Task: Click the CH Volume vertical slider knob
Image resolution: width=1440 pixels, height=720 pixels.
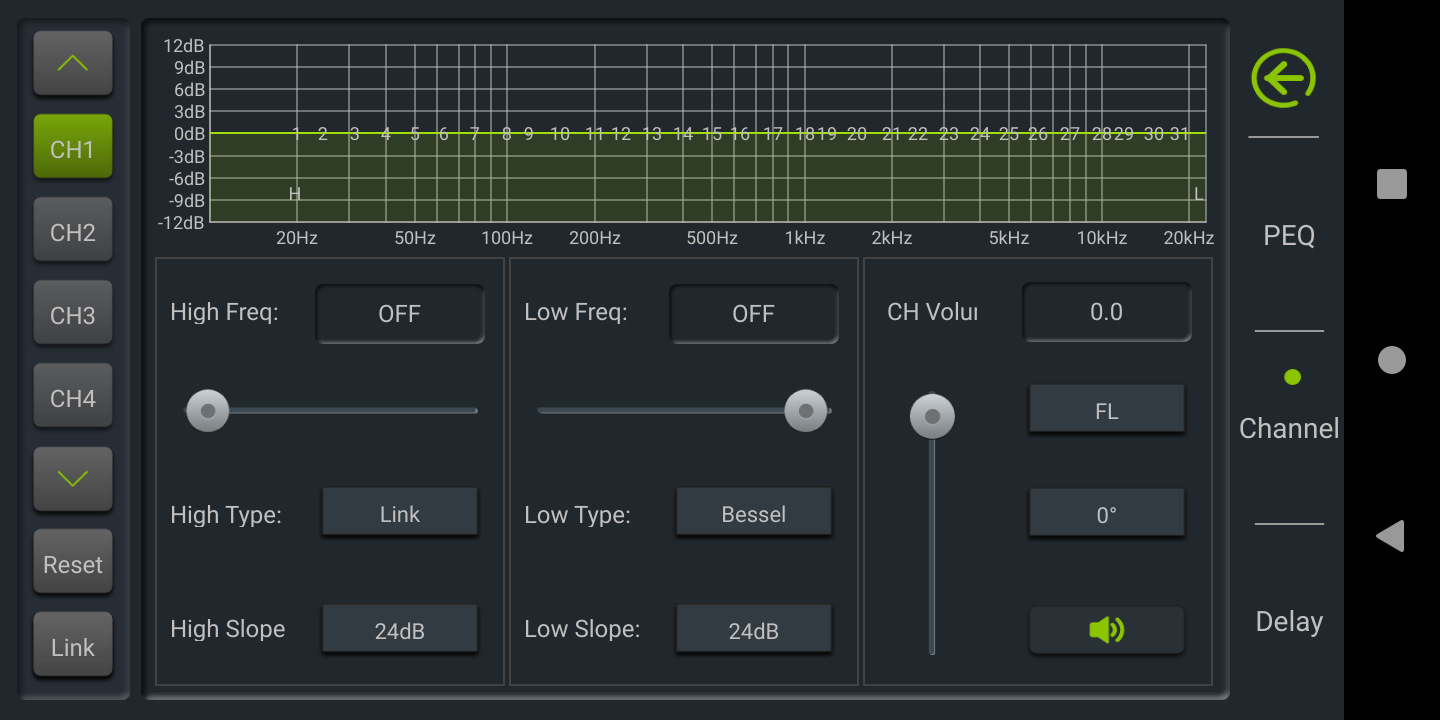Action: (x=932, y=416)
